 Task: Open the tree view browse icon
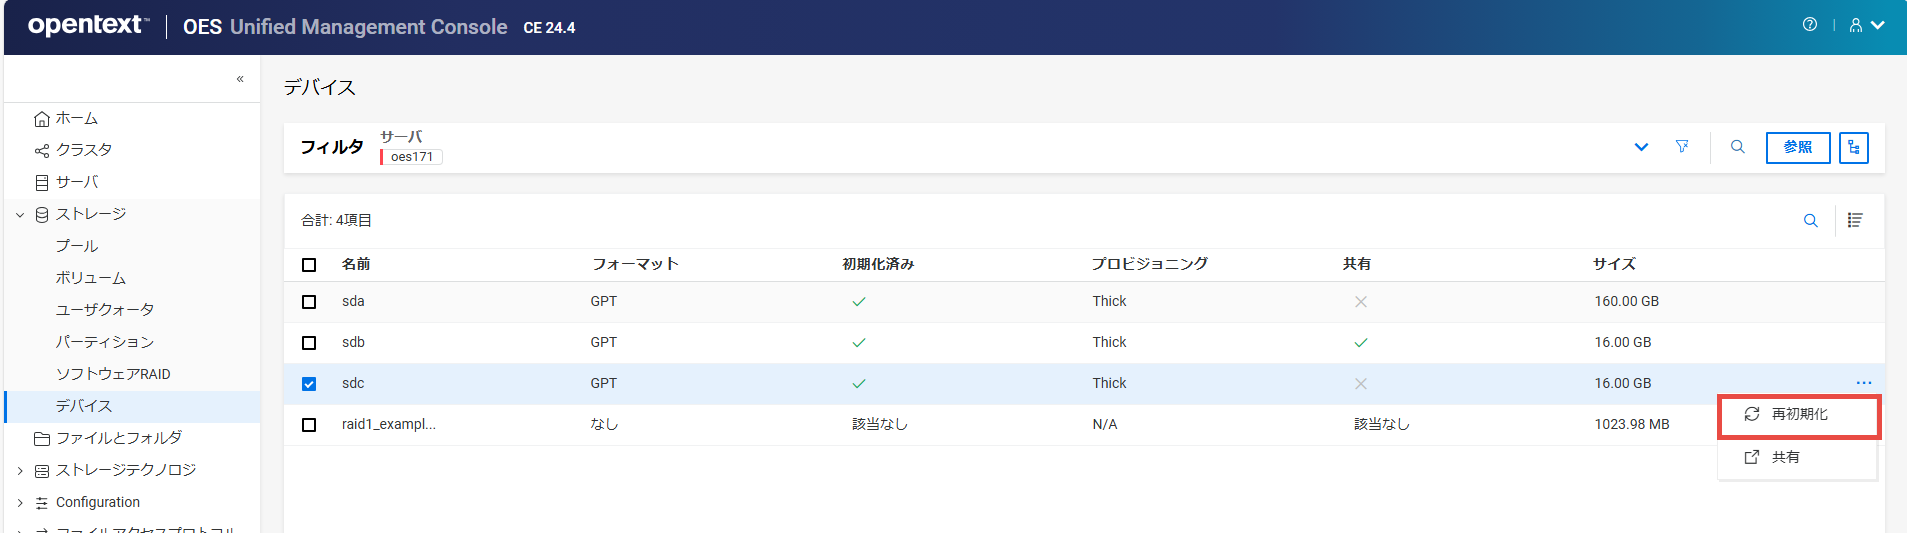click(1853, 148)
